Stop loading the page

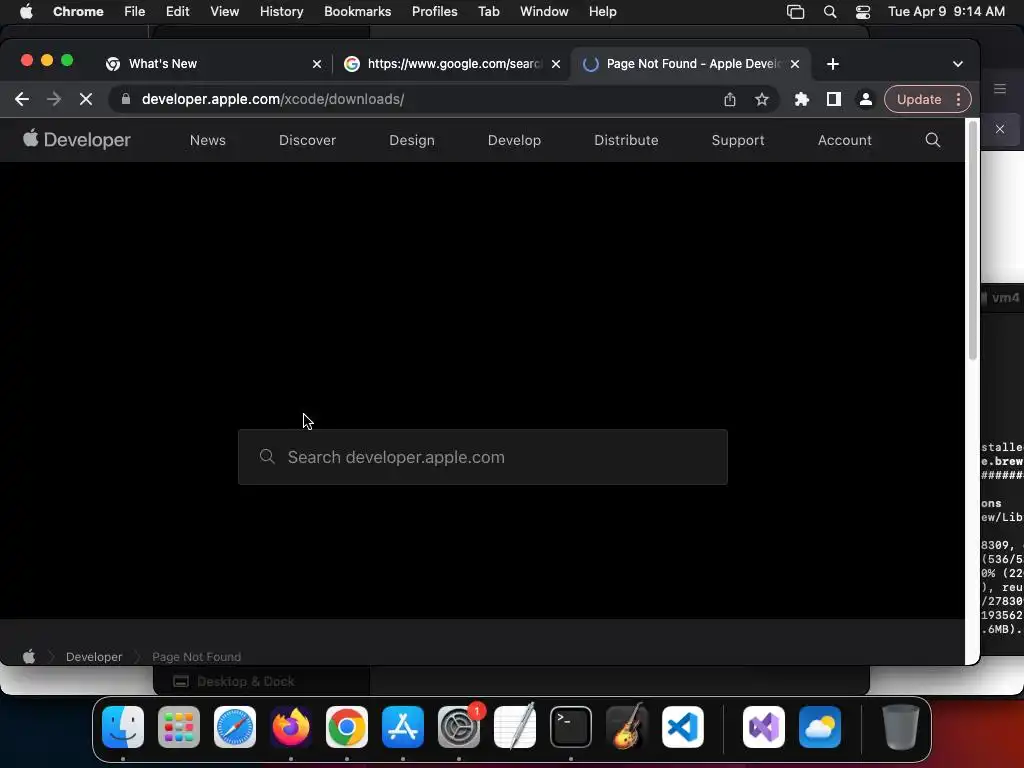(86, 99)
